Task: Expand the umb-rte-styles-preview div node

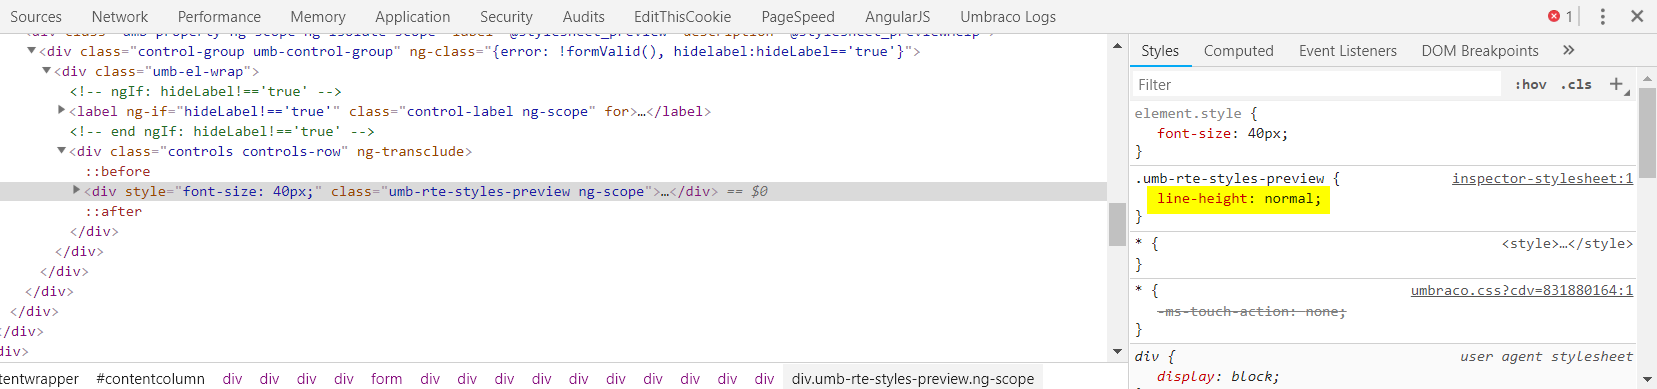Action: coord(76,190)
